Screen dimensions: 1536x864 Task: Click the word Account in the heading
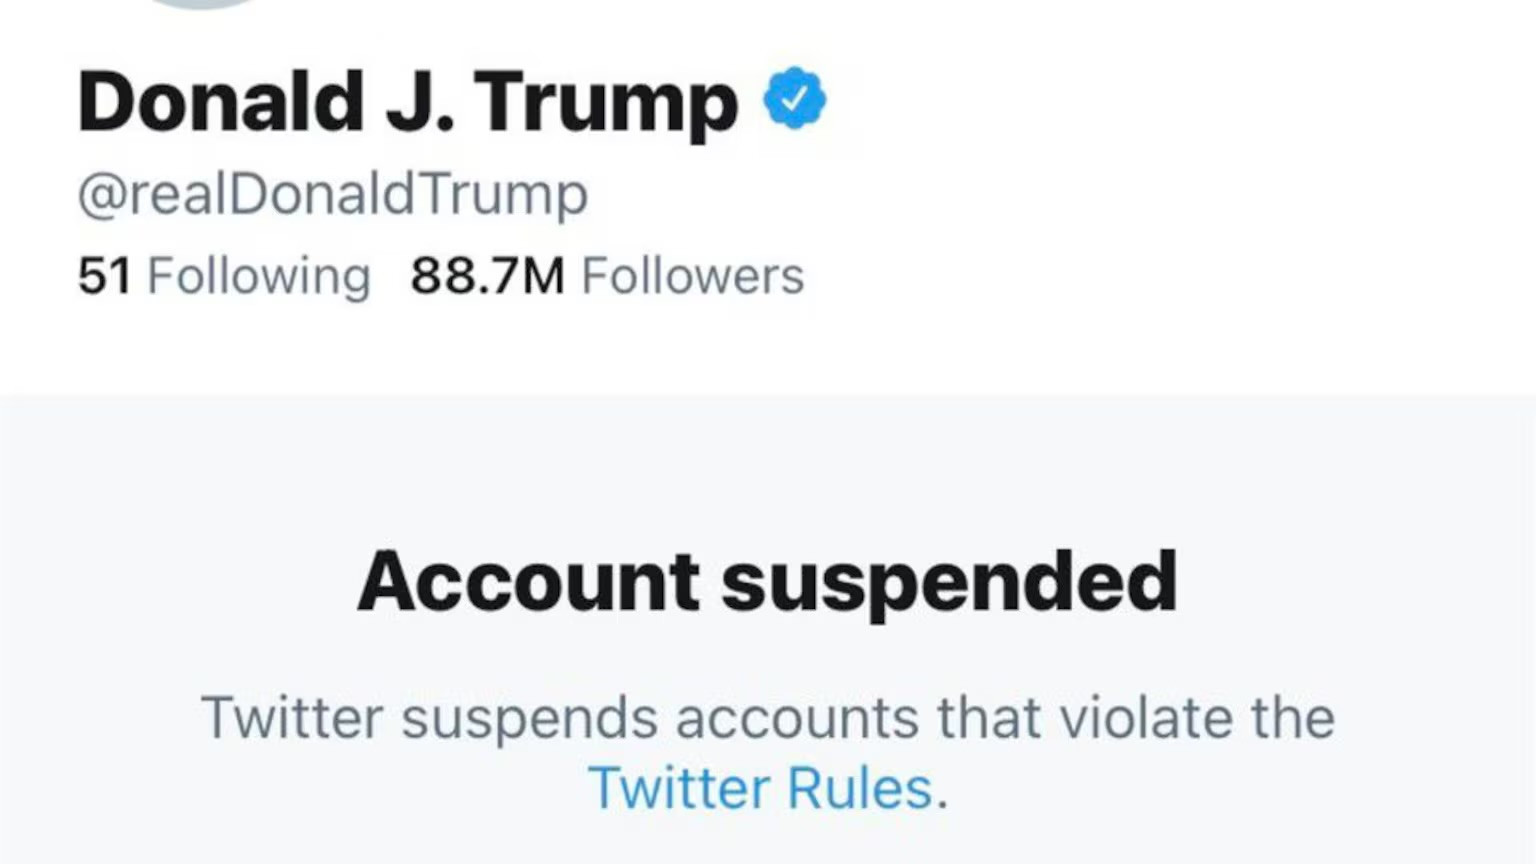pos(529,582)
